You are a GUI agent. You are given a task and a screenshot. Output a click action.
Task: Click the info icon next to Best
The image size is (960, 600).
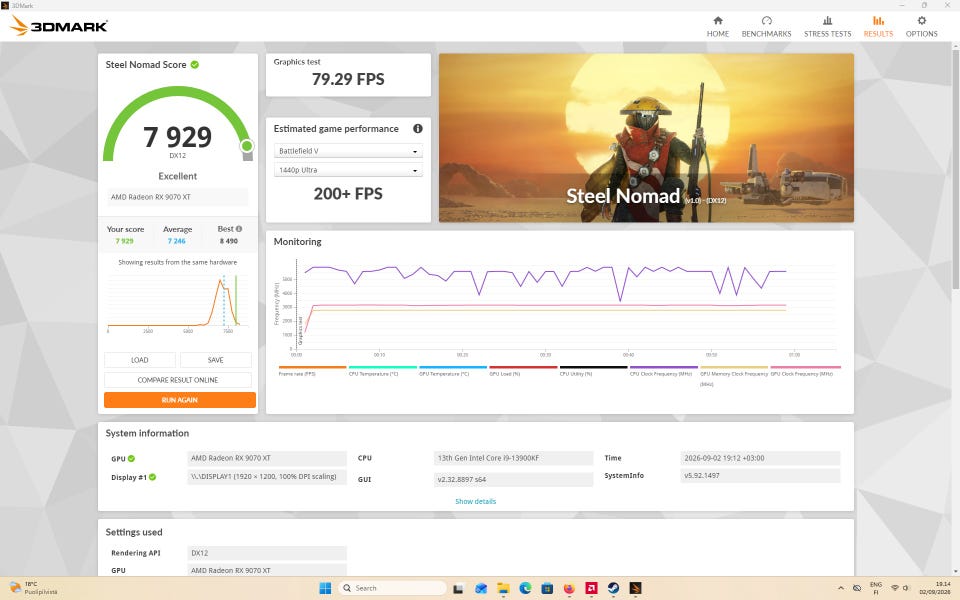coord(239,229)
